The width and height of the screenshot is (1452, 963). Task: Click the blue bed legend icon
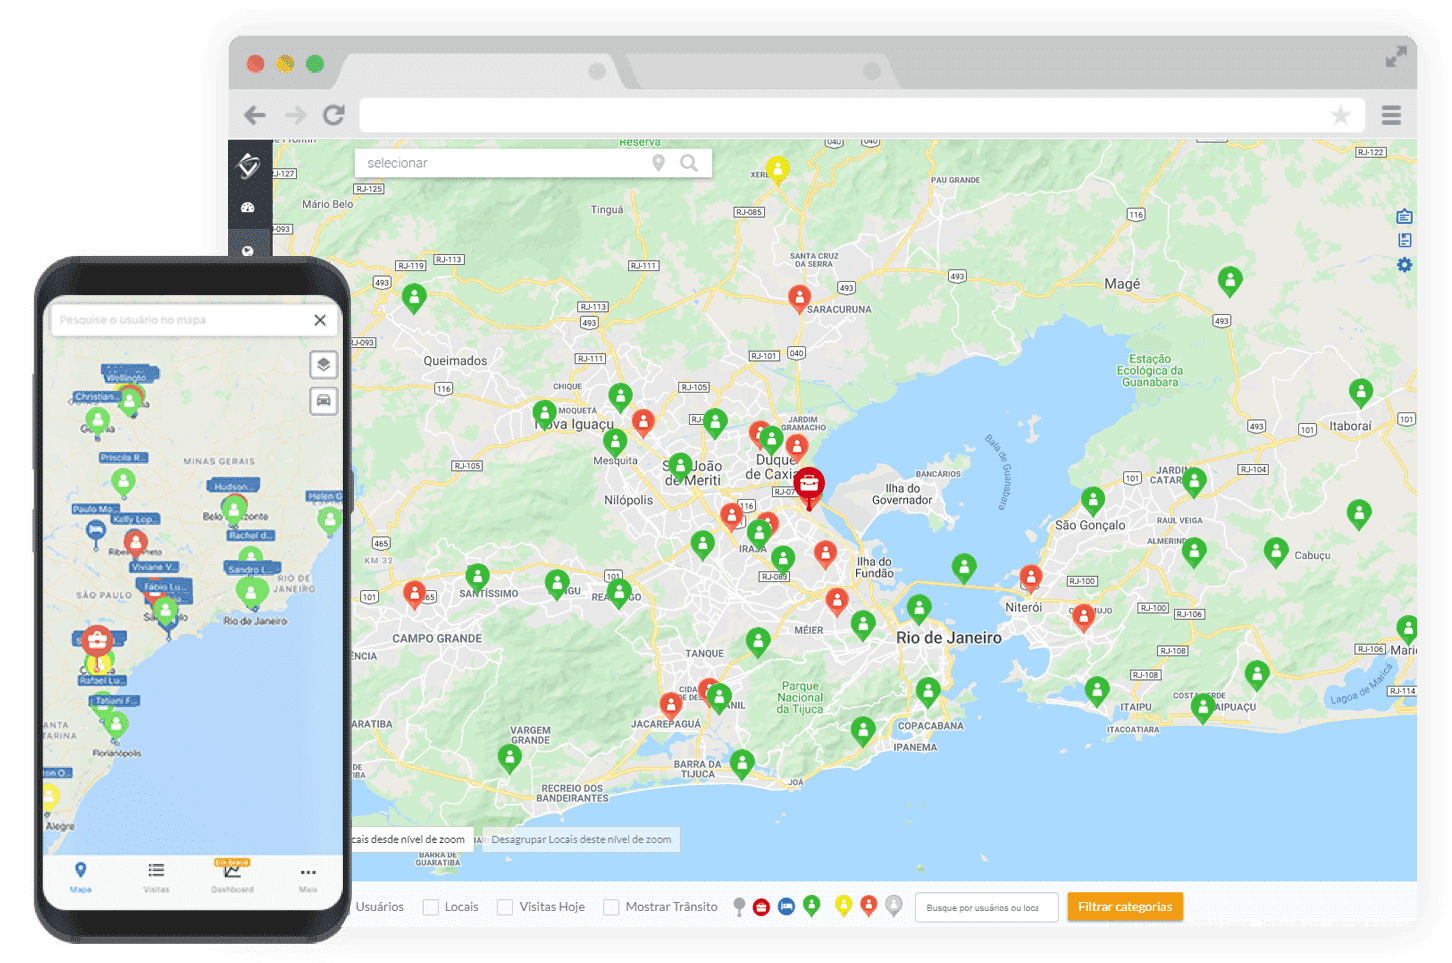coord(786,906)
